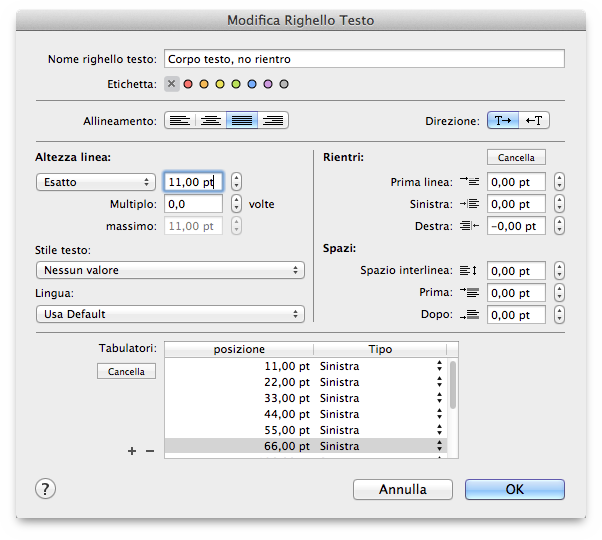Click the Dopo spacing value field
This screenshot has height=540, width=602.
516,315
